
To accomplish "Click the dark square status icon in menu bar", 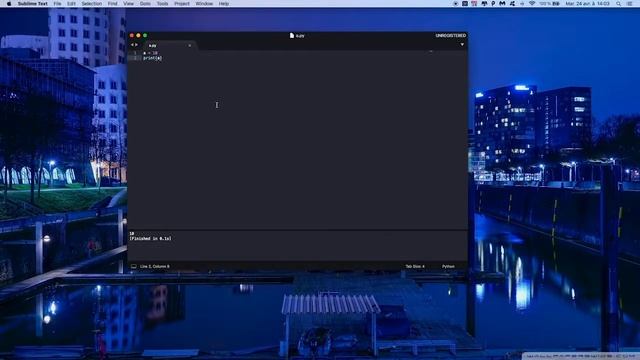I will click(x=465, y=4).
